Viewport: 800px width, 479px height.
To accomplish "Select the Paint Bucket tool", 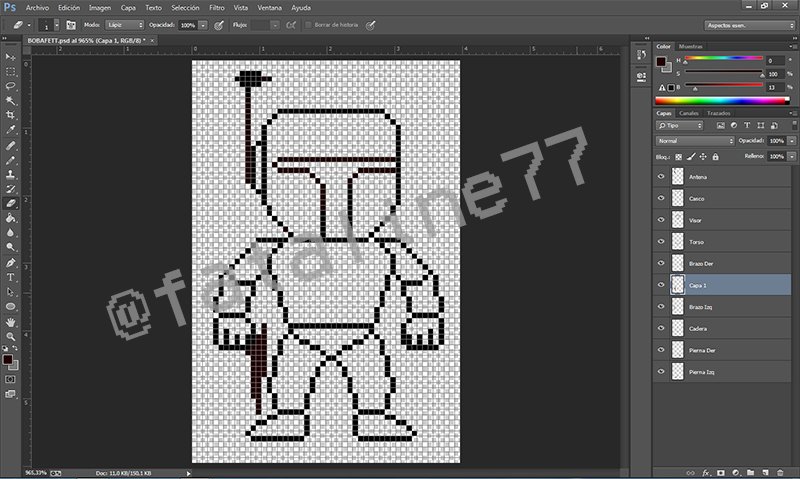I will coord(10,218).
